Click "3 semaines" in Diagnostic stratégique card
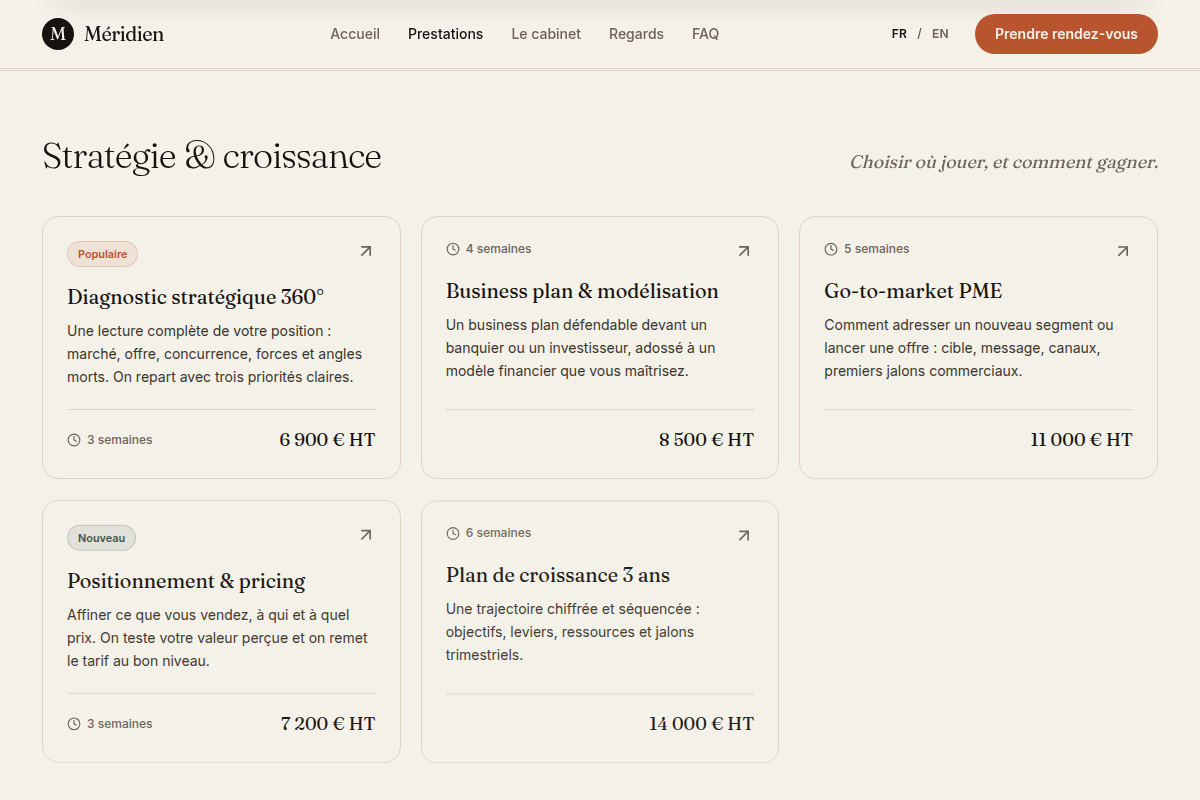Screen dimensions: 1200x800 (120, 440)
